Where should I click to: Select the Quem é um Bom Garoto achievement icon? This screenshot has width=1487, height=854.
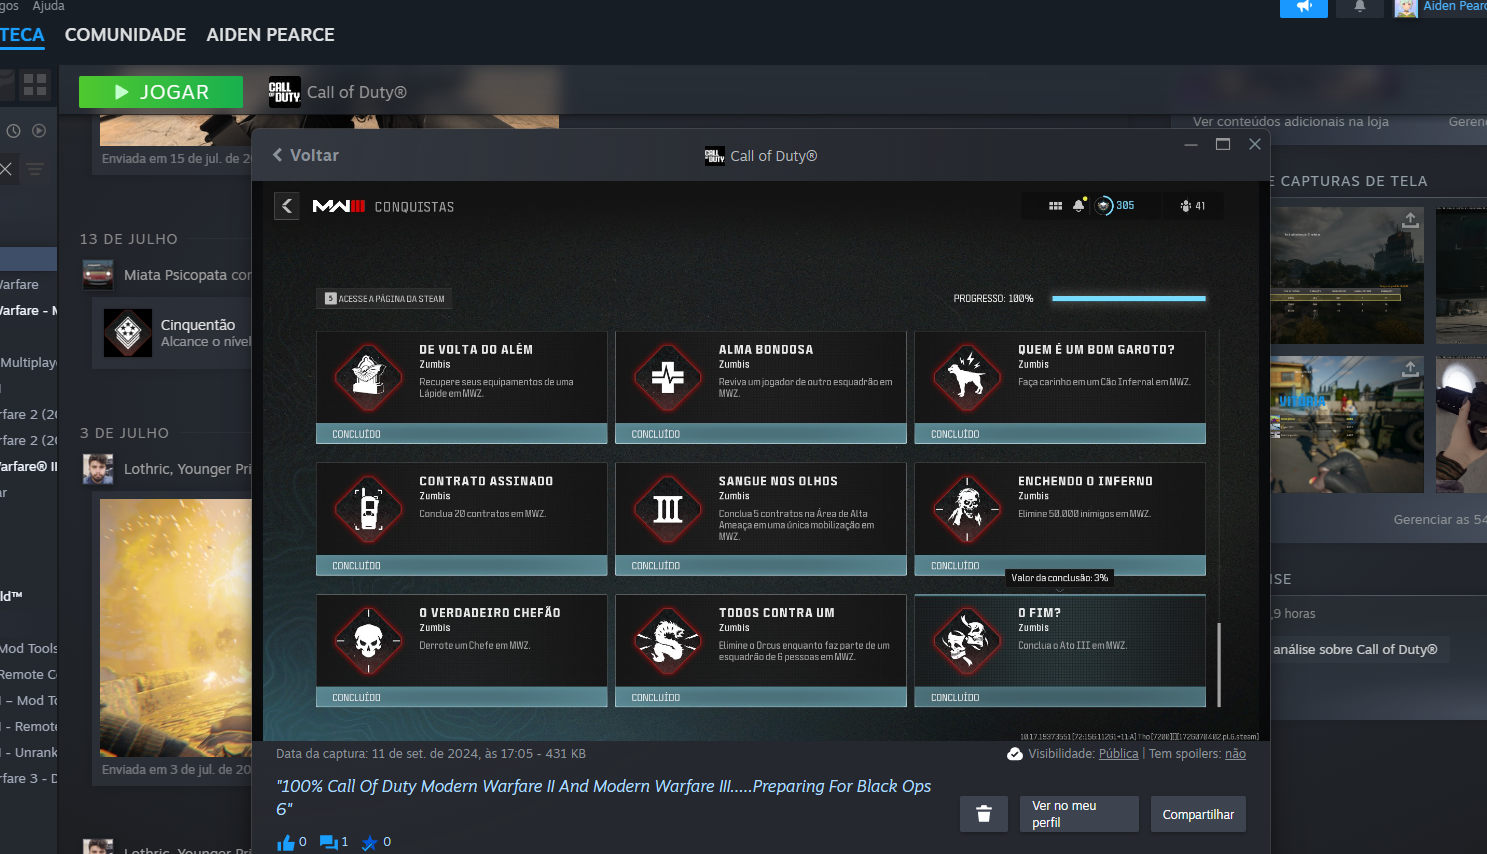[x=966, y=377]
